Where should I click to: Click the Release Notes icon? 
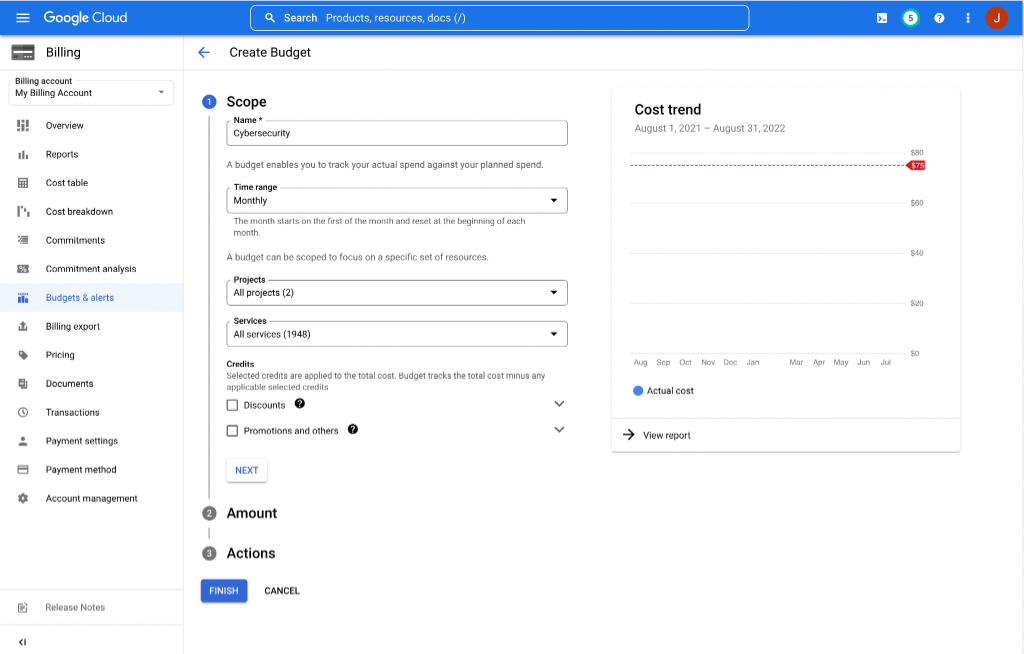(x=23, y=608)
